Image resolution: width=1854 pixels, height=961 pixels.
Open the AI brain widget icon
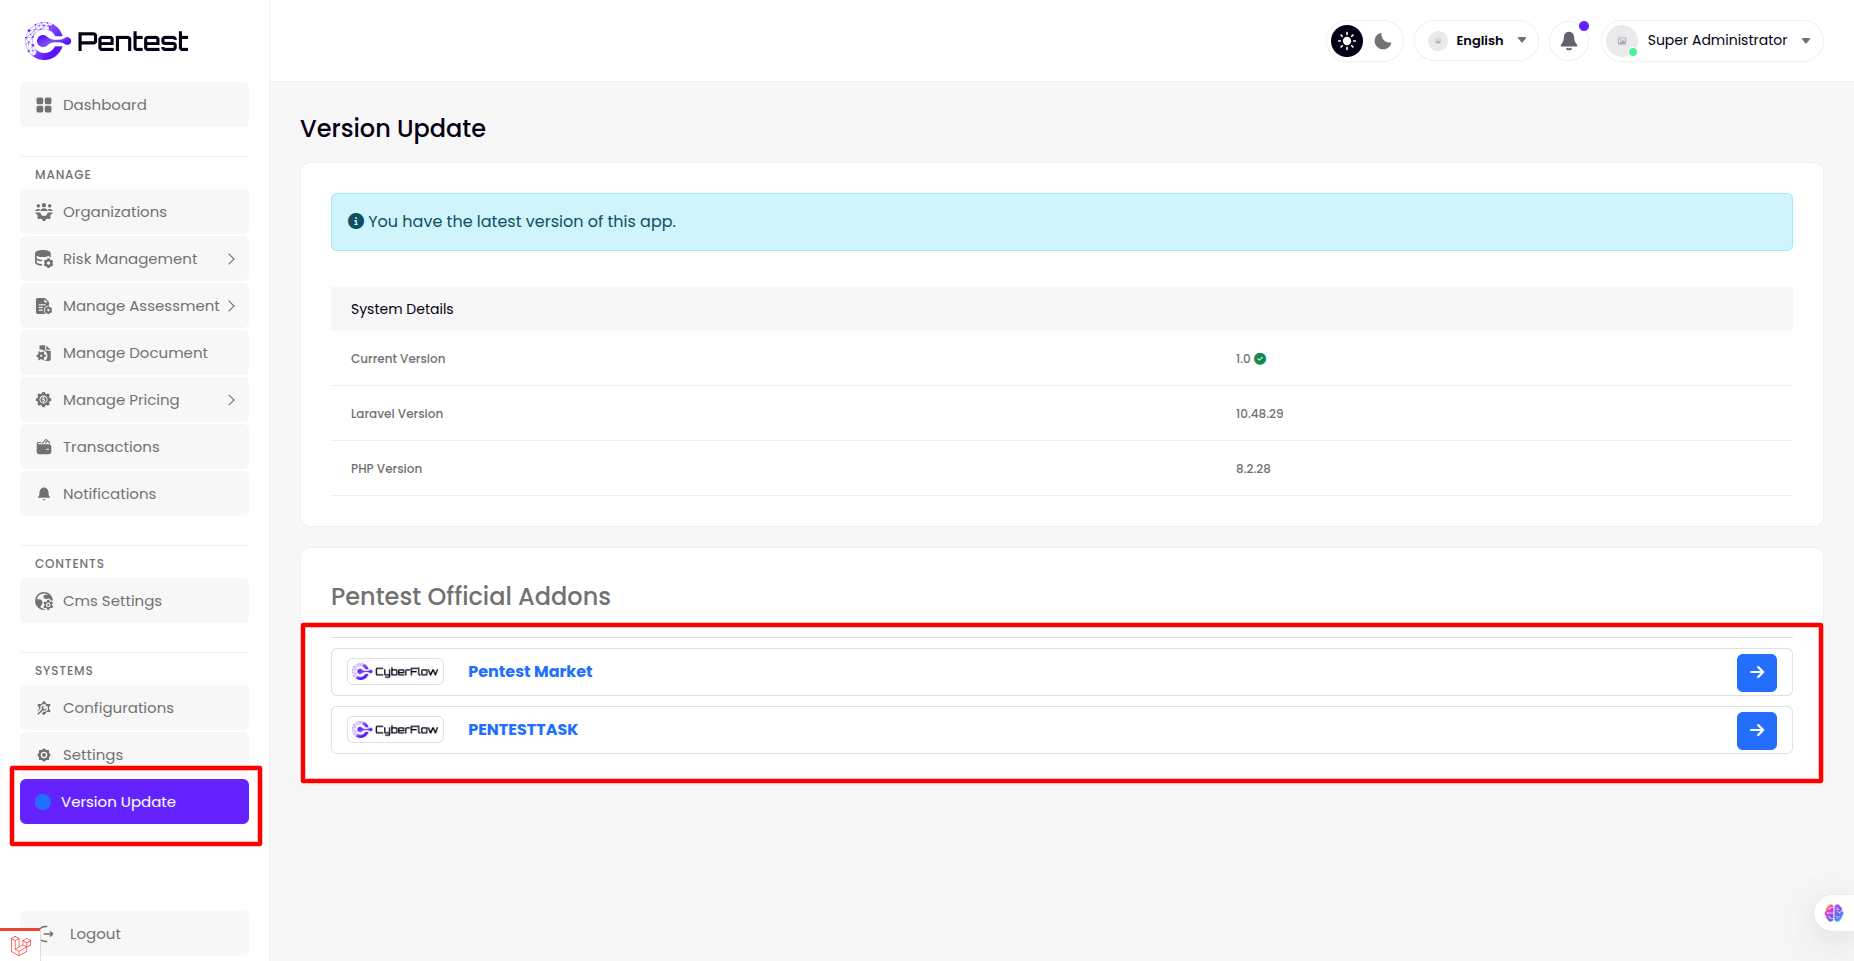coord(1833,913)
